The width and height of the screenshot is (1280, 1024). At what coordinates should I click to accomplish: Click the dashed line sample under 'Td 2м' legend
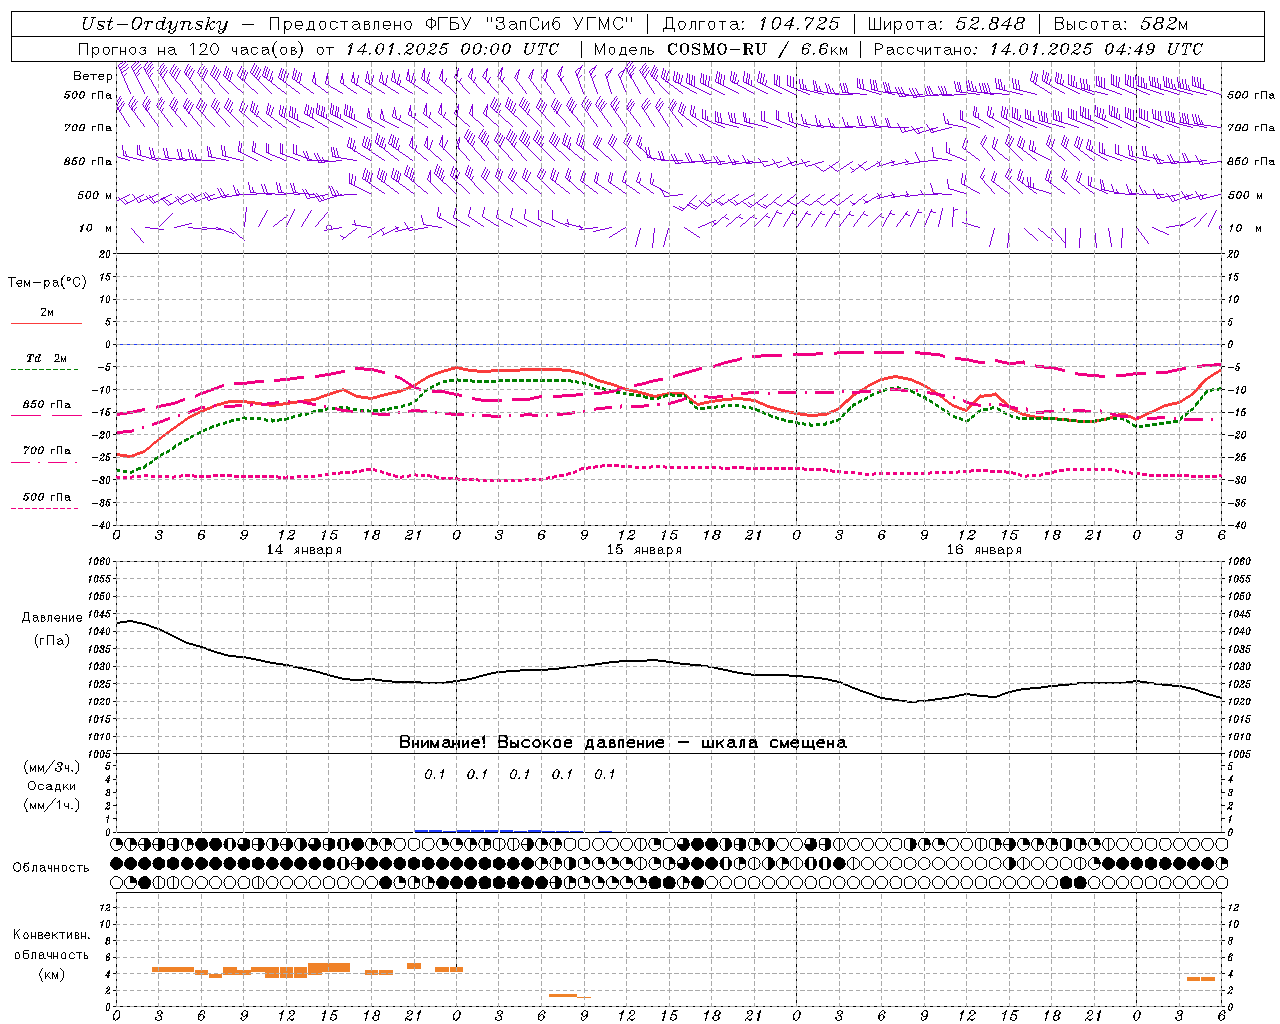point(44,370)
